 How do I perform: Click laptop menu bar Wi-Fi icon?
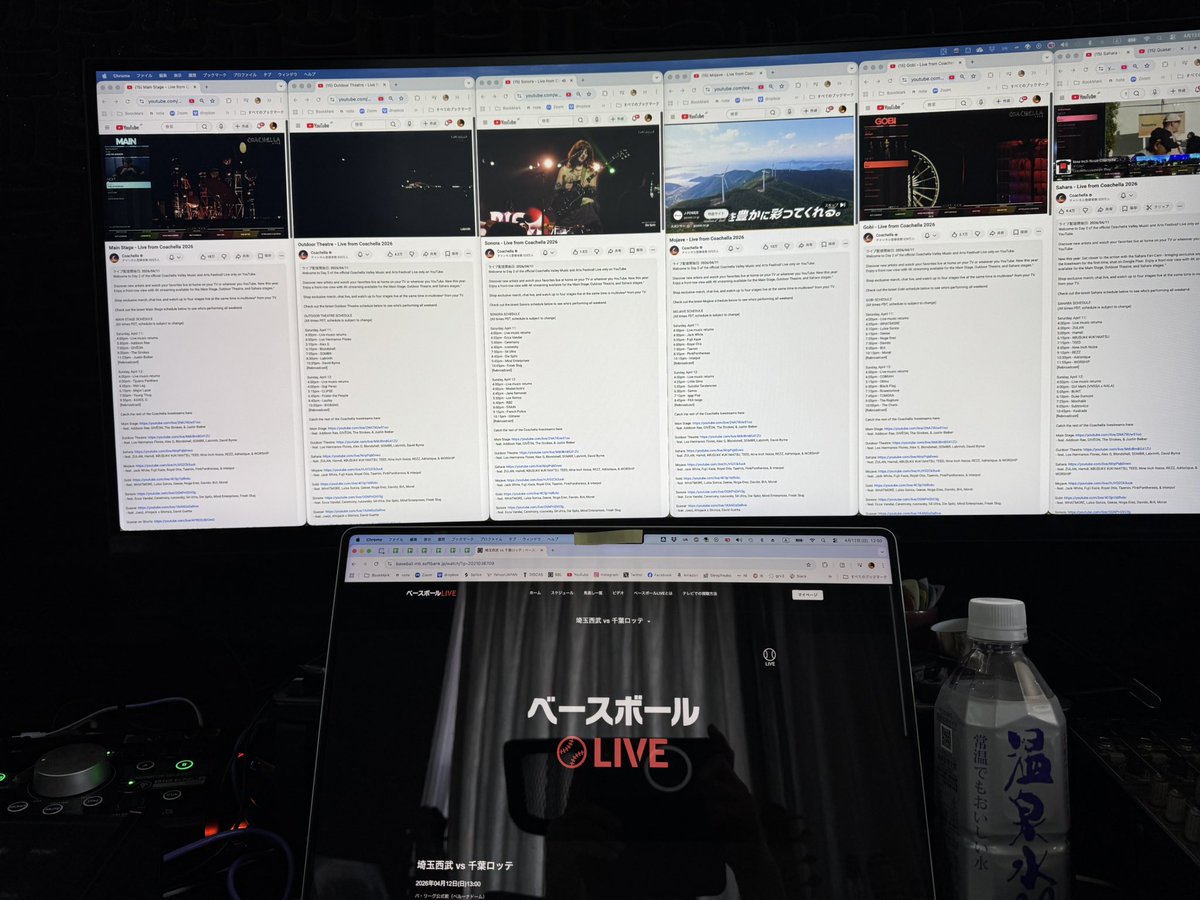point(811,539)
